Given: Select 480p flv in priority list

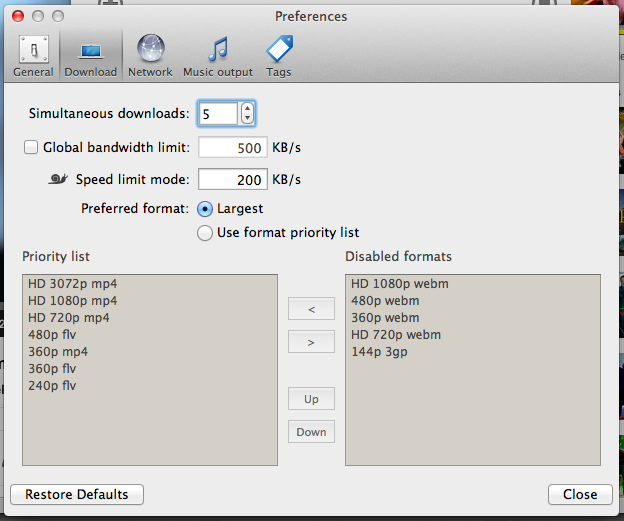Looking at the screenshot, I should click(x=150, y=335).
